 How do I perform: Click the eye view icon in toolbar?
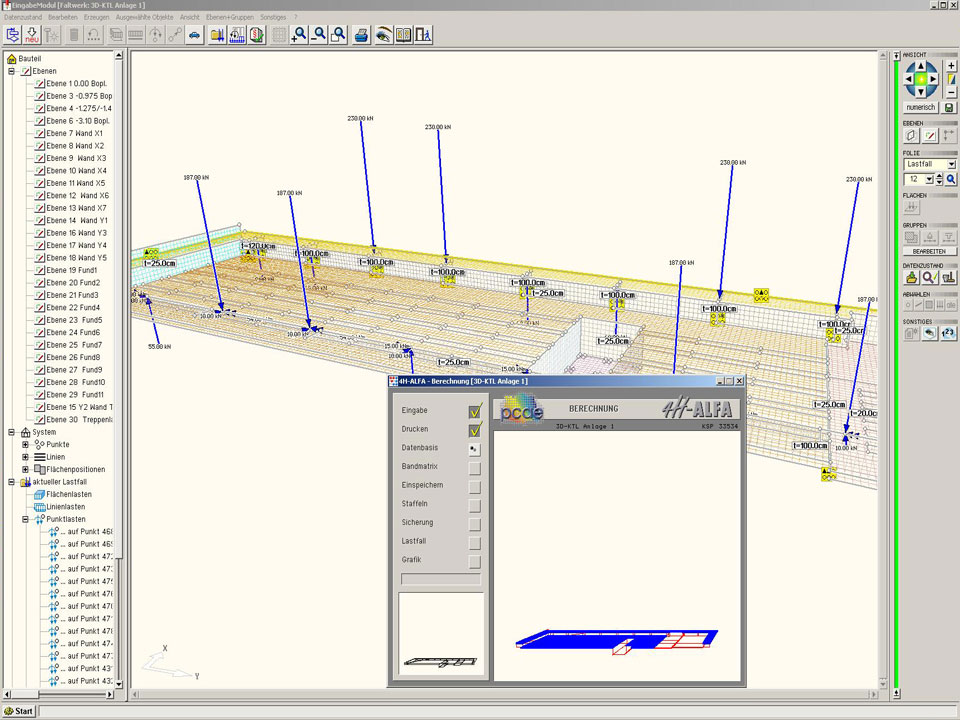383,35
